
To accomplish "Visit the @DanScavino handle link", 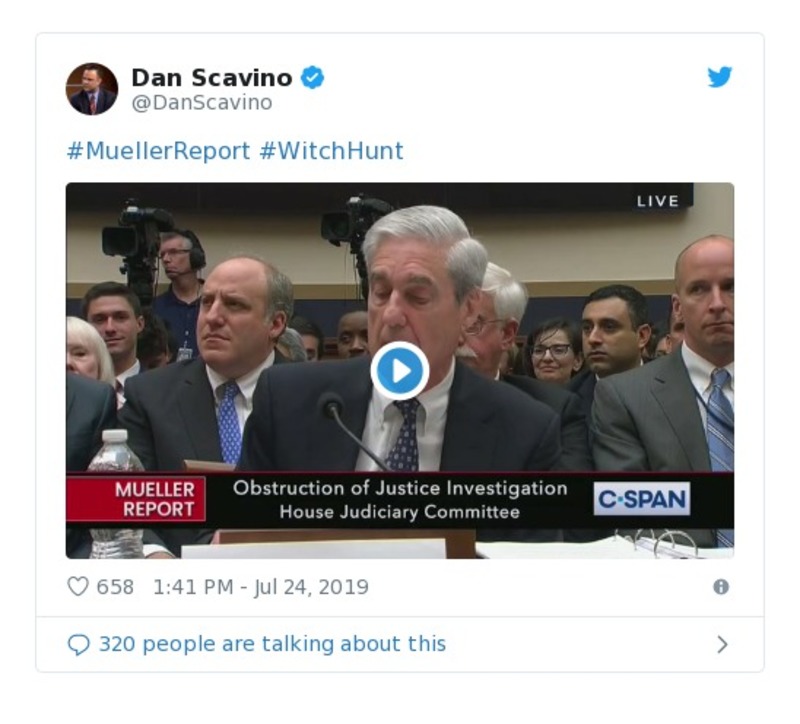I will click(202, 103).
